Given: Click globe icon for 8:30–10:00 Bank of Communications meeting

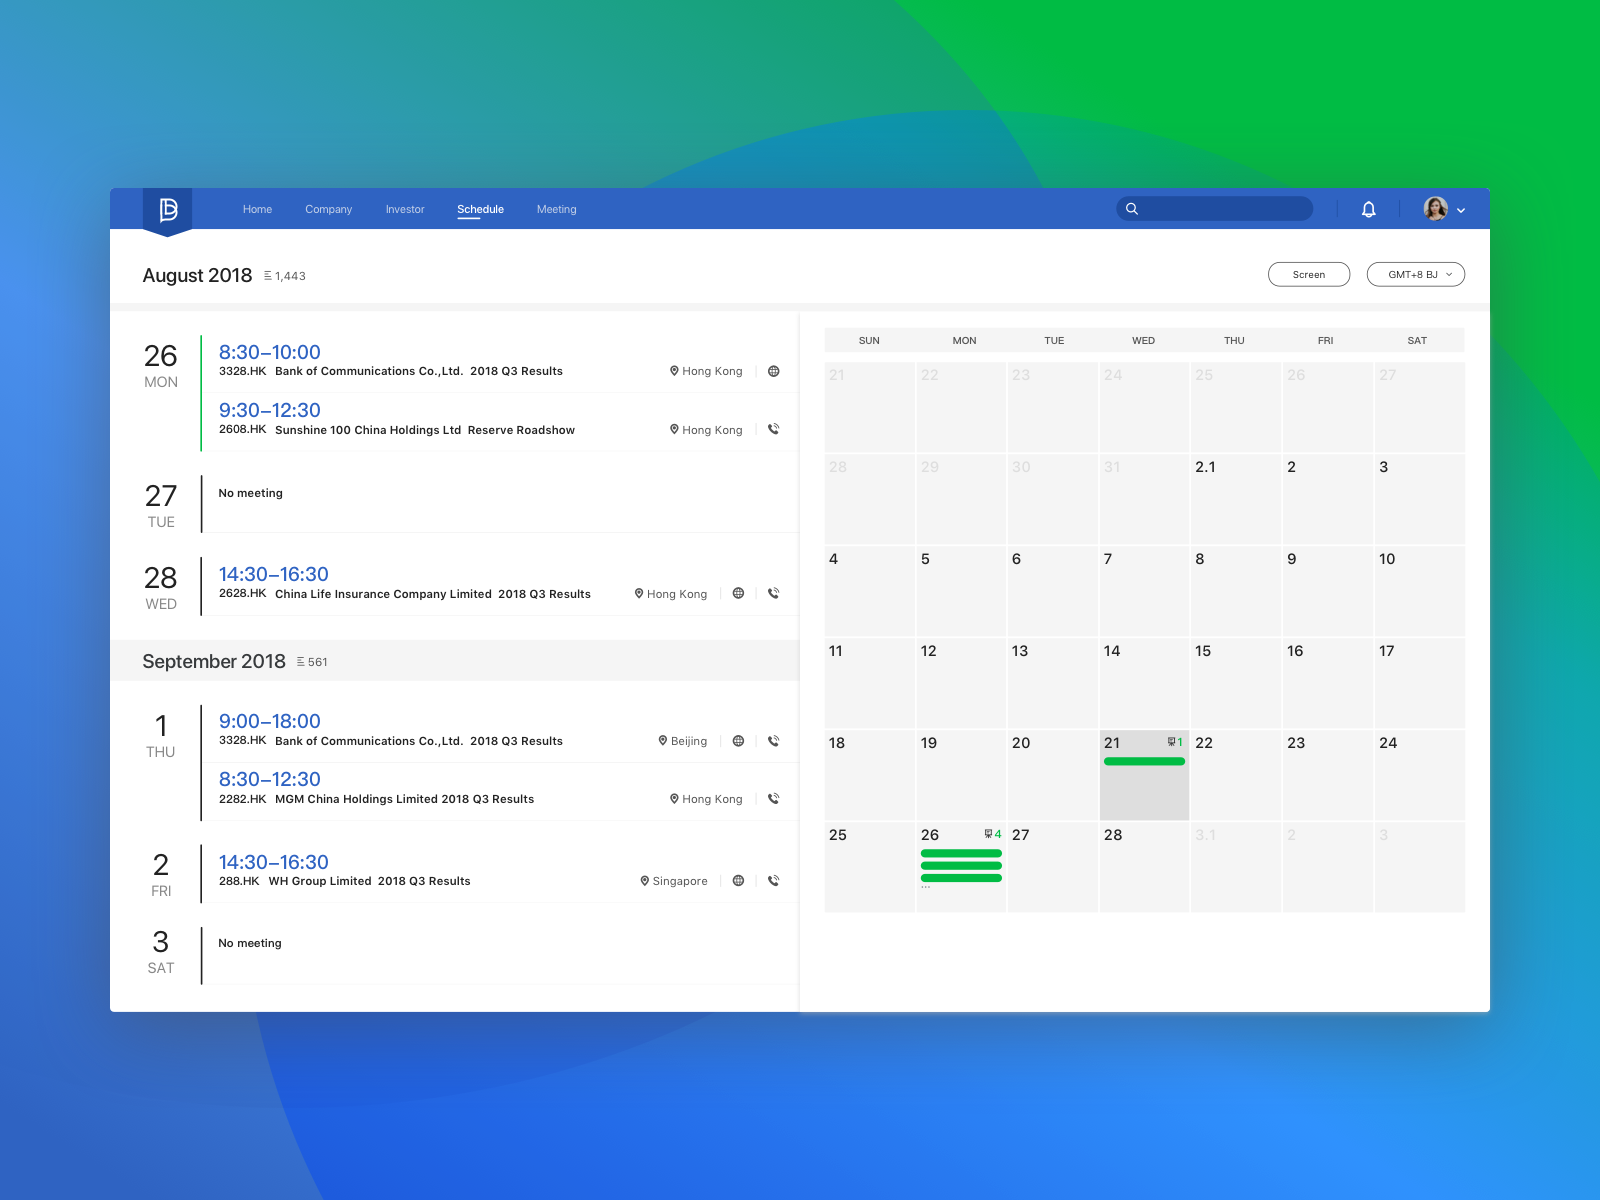Looking at the screenshot, I should point(773,371).
